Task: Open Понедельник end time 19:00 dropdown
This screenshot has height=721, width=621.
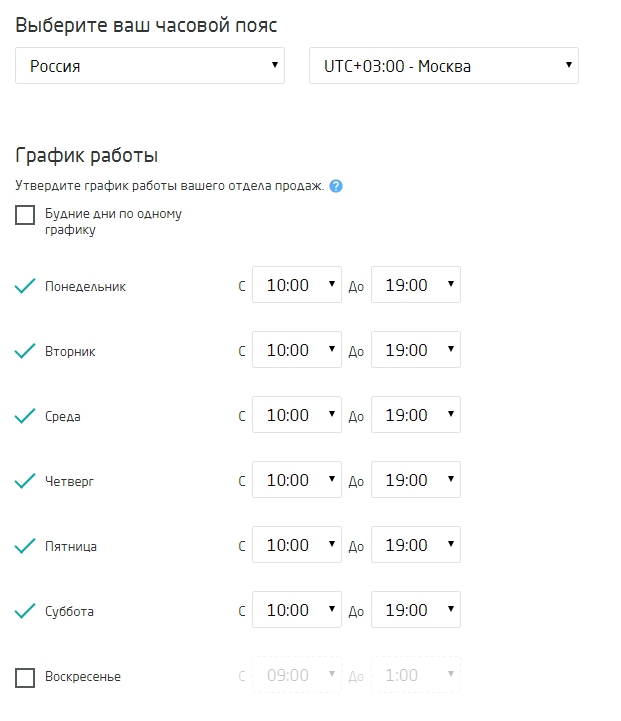Action: [x=416, y=285]
